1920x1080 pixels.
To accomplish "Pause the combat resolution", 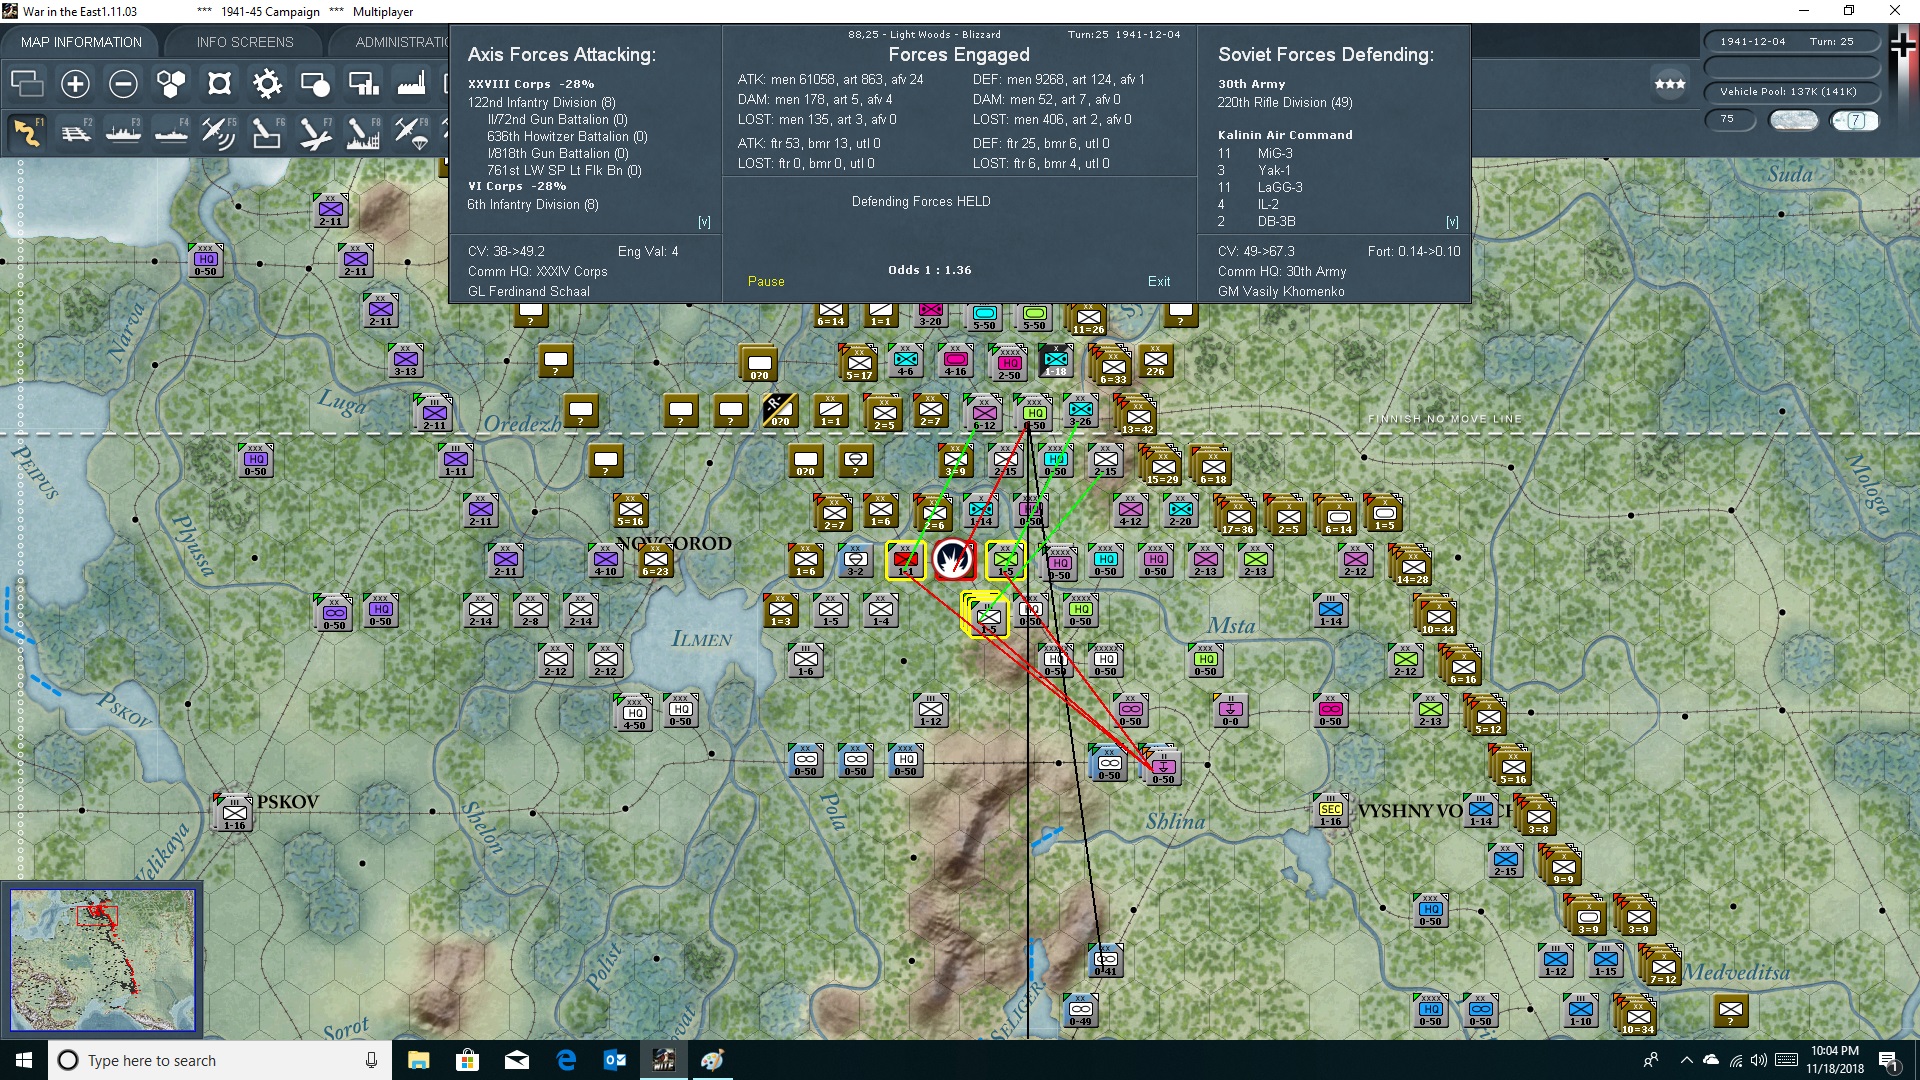I will (766, 282).
